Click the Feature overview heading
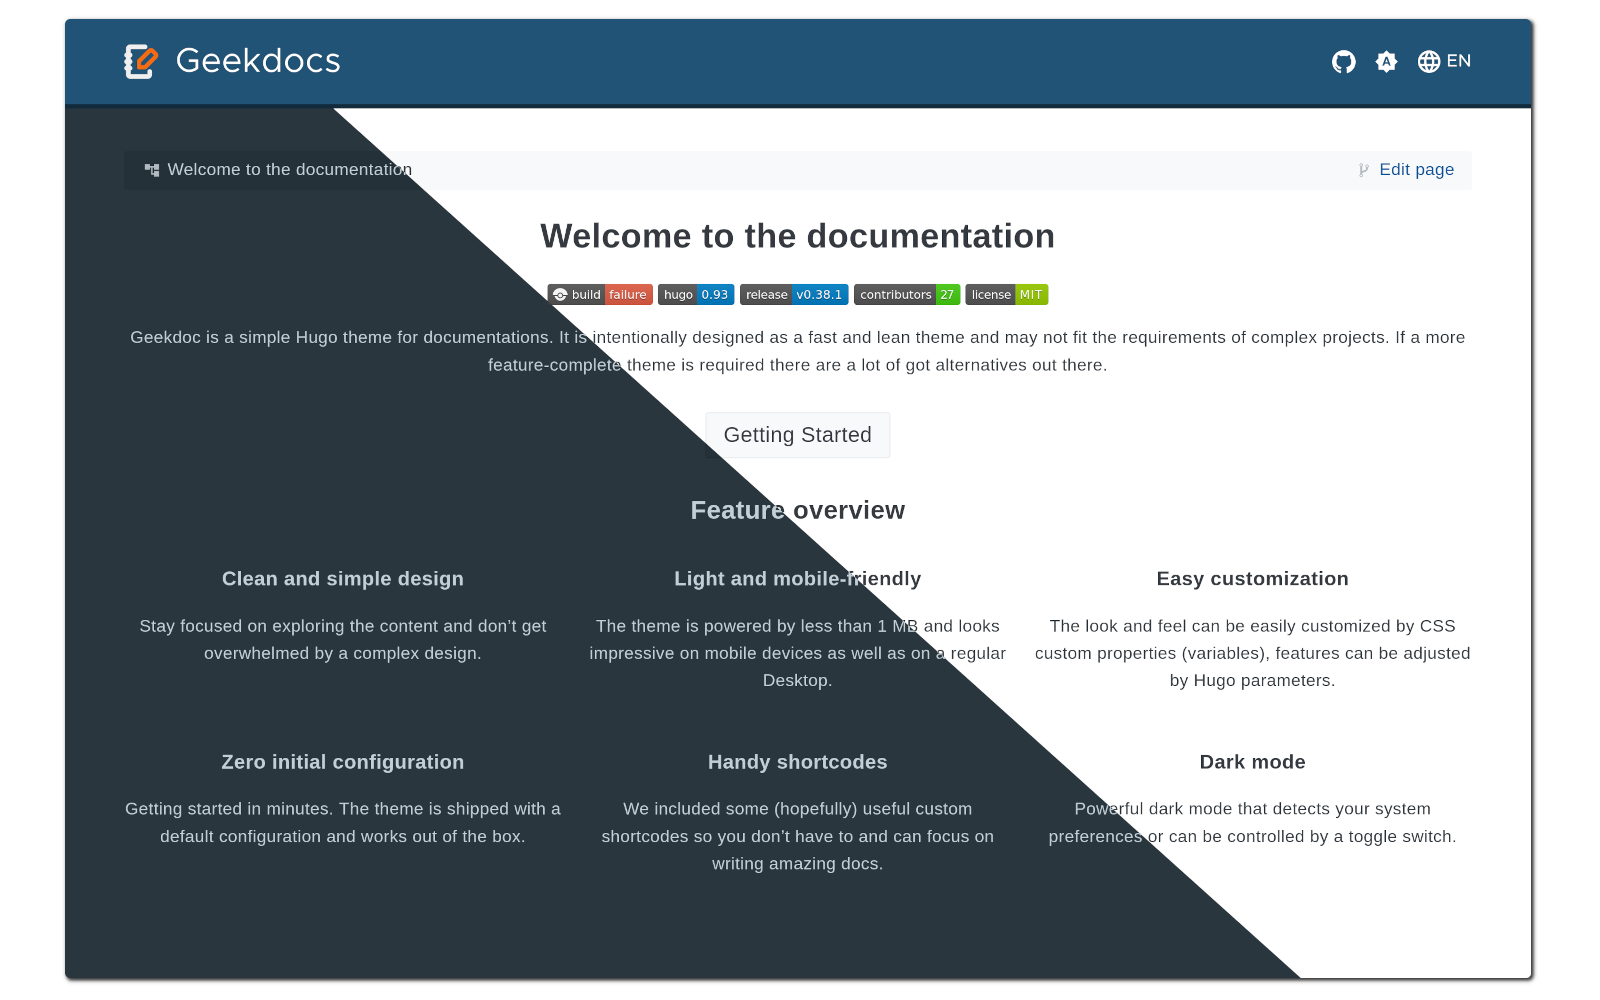This screenshot has height=1000, width=1600. (797, 510)
